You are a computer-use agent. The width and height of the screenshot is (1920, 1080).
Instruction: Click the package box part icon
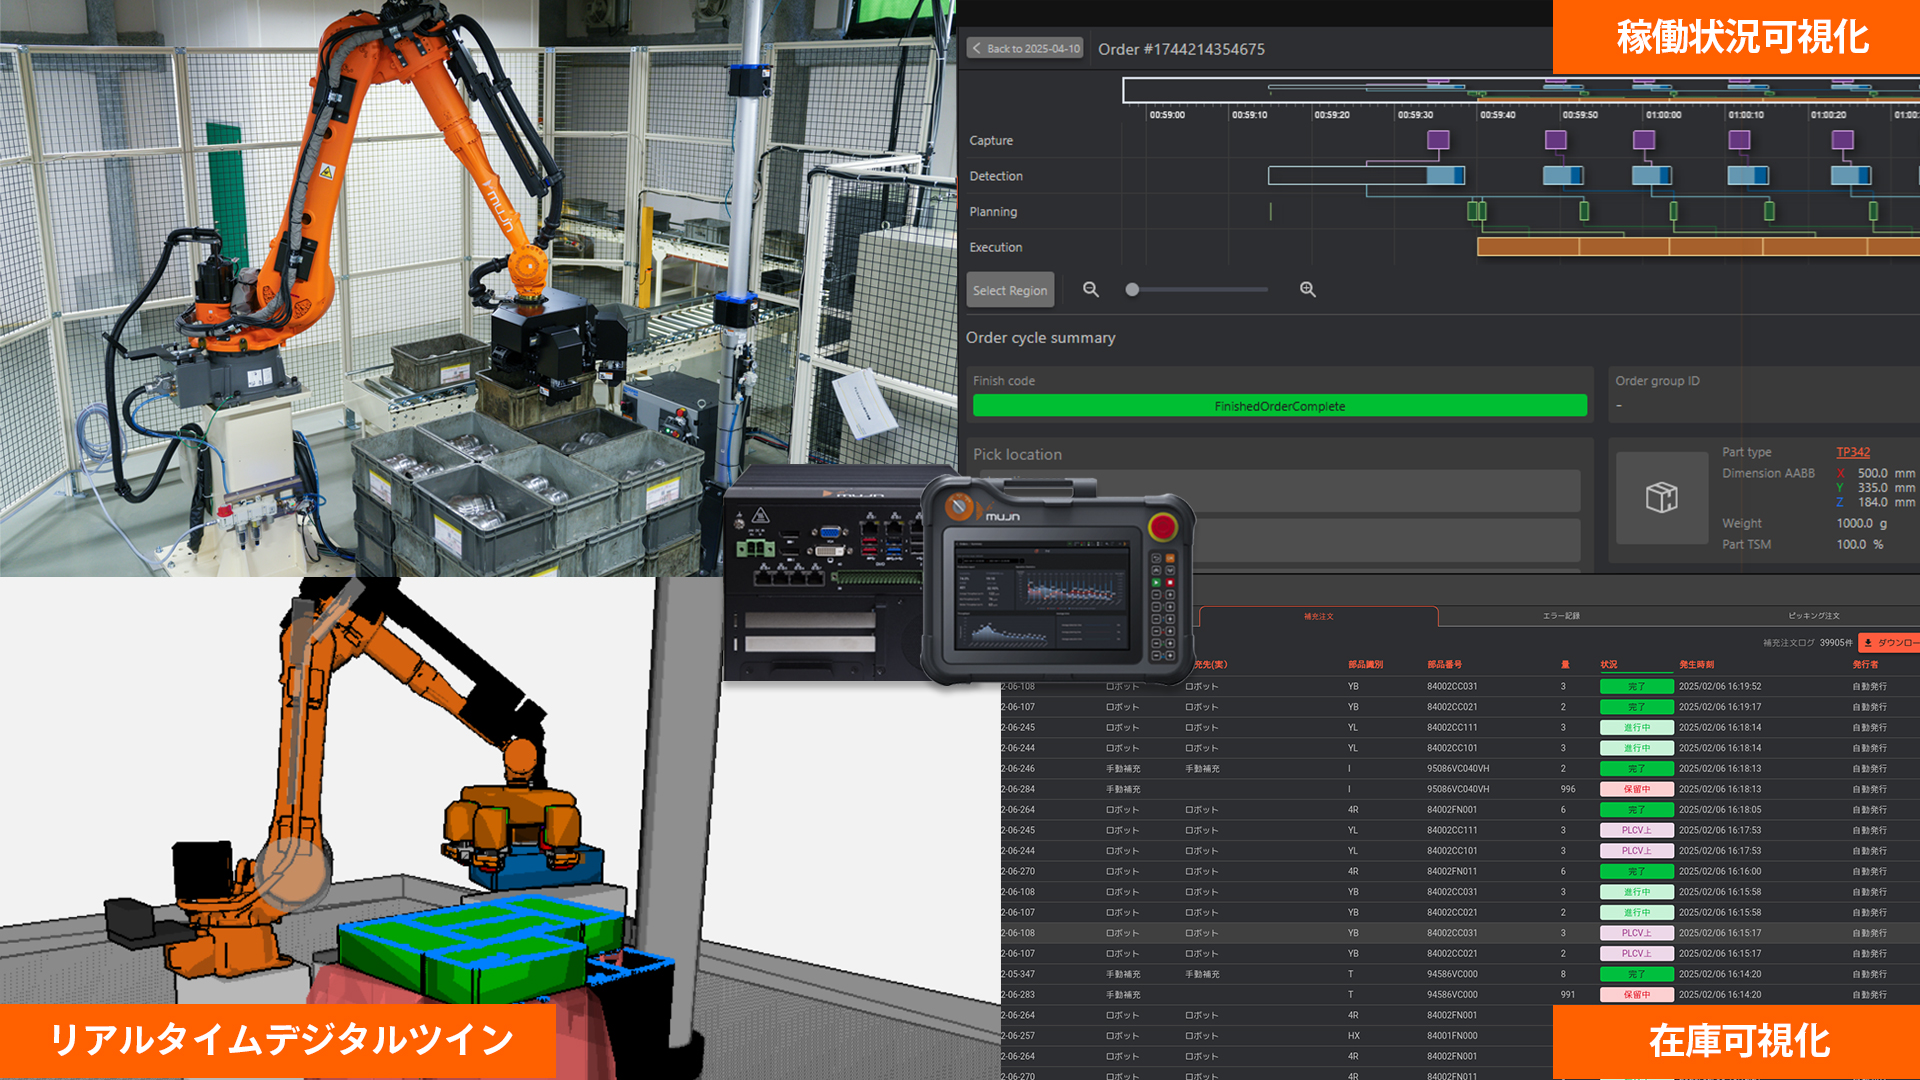(1661, 497)
